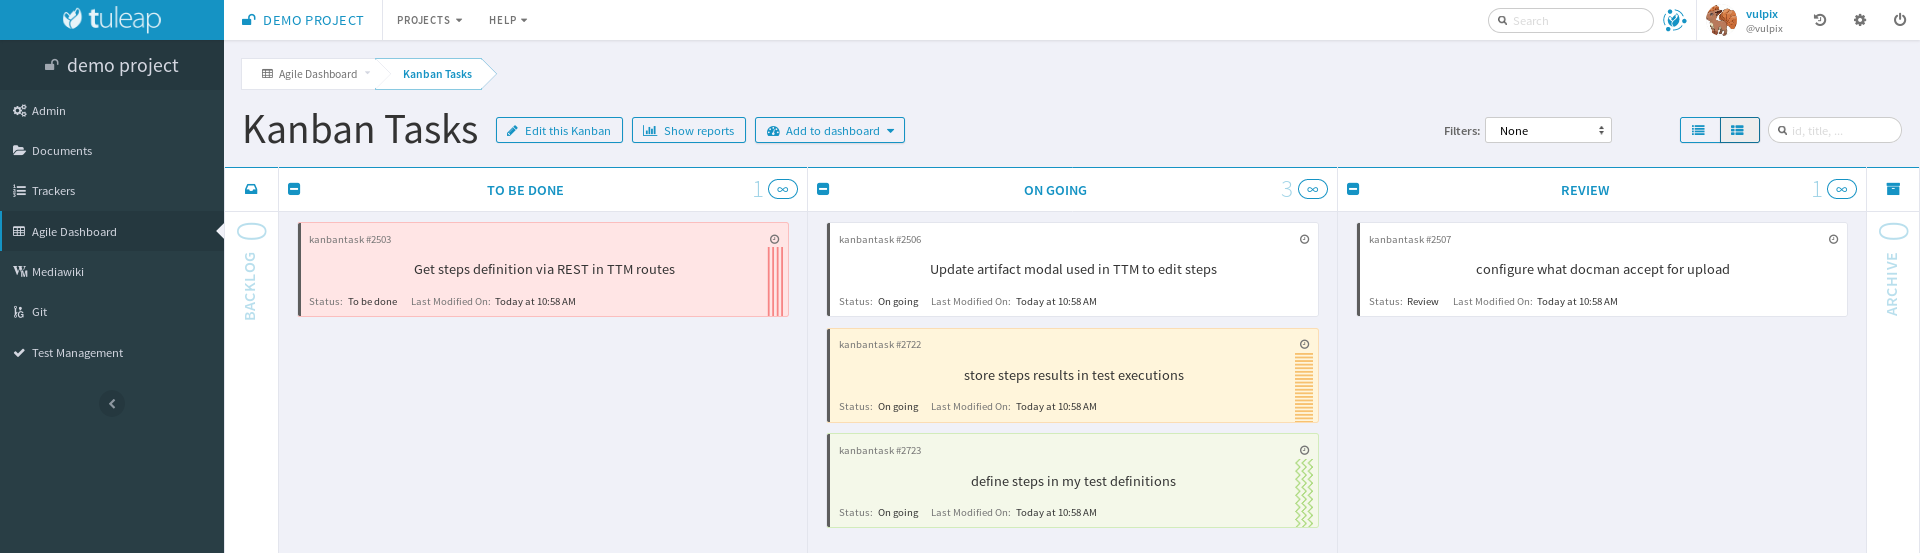Open Test Management sidebar item
The height and width of the screenshot is (553, 1920).
pos(112,353)
